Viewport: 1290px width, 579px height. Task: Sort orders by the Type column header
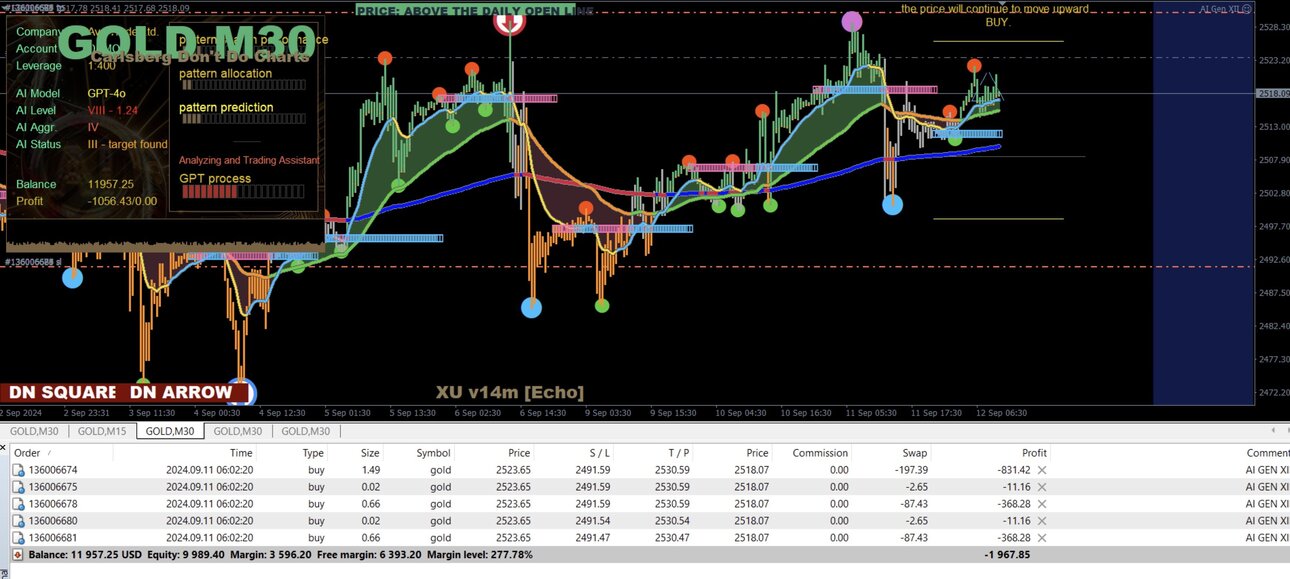tap(313, 453)
